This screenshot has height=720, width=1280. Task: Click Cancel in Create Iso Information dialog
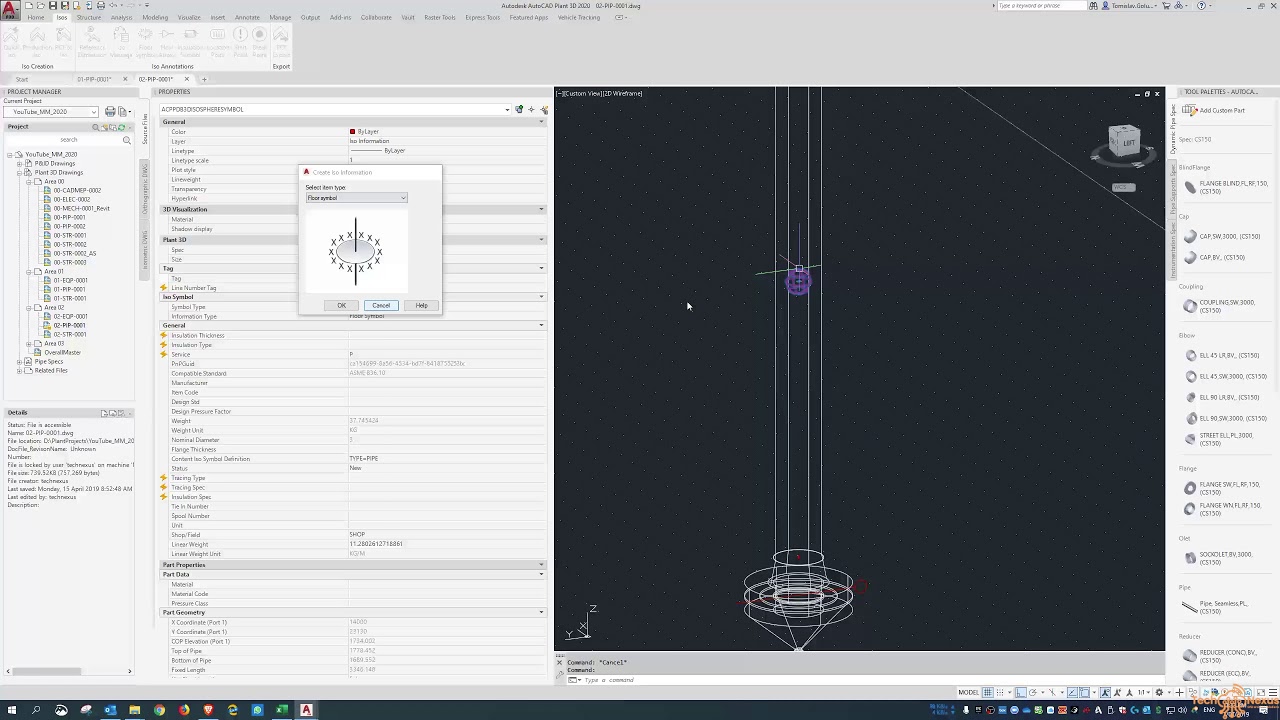[381, 305]
